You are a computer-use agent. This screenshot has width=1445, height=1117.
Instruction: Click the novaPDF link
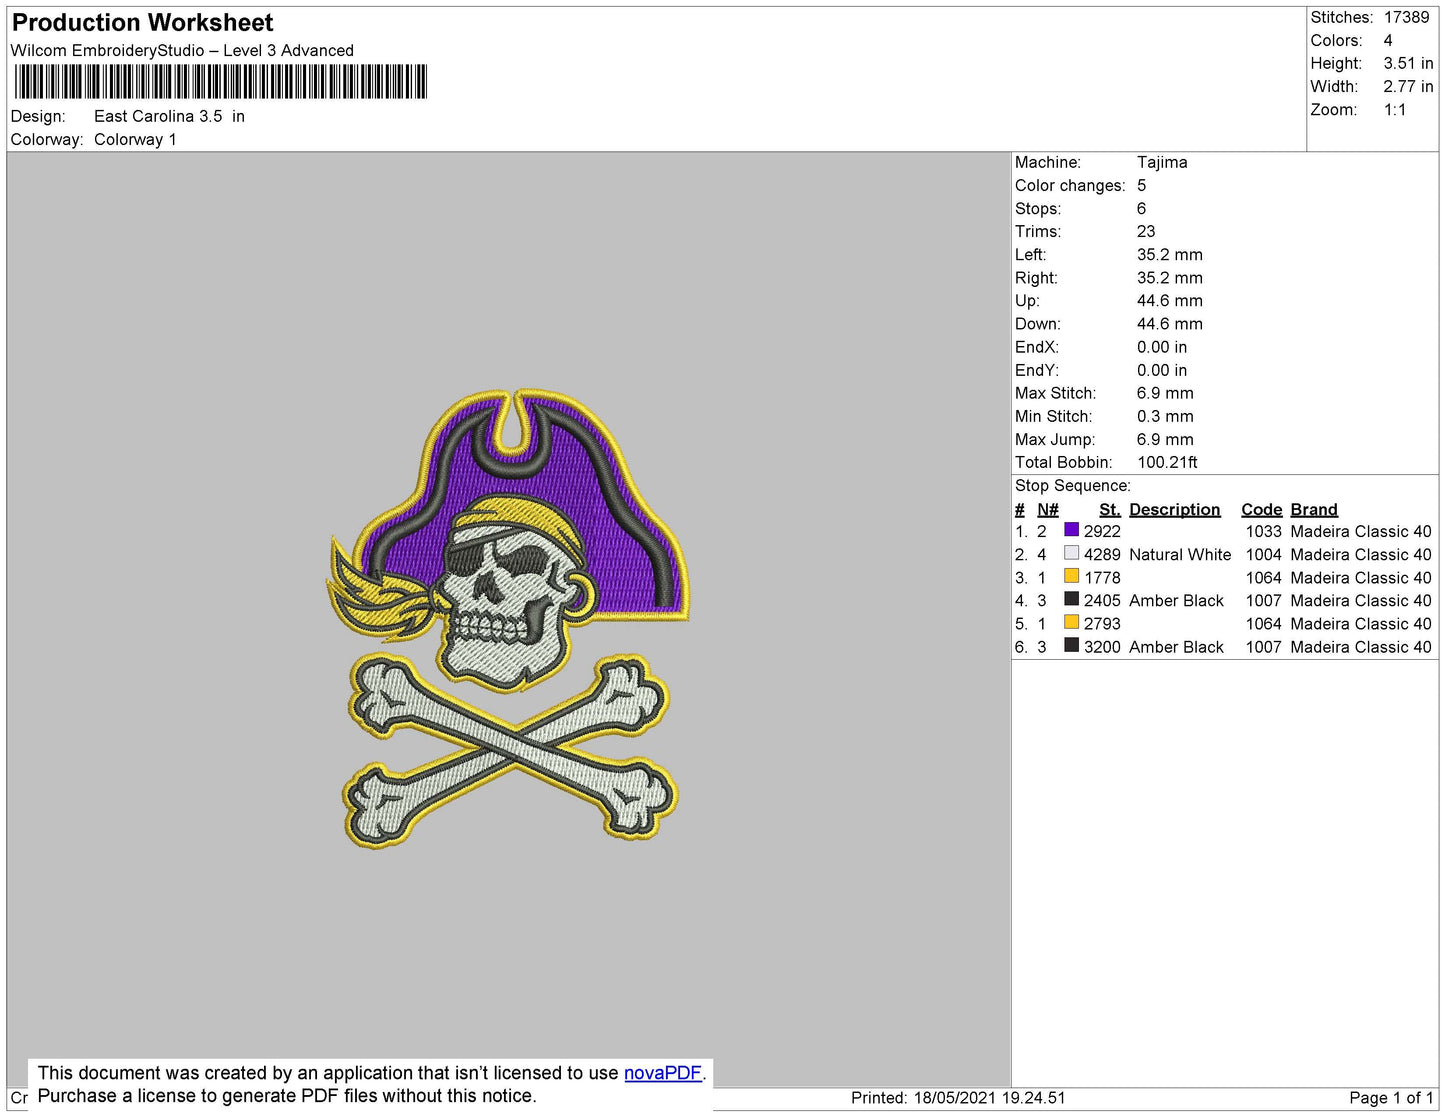tap(663, 1073)
